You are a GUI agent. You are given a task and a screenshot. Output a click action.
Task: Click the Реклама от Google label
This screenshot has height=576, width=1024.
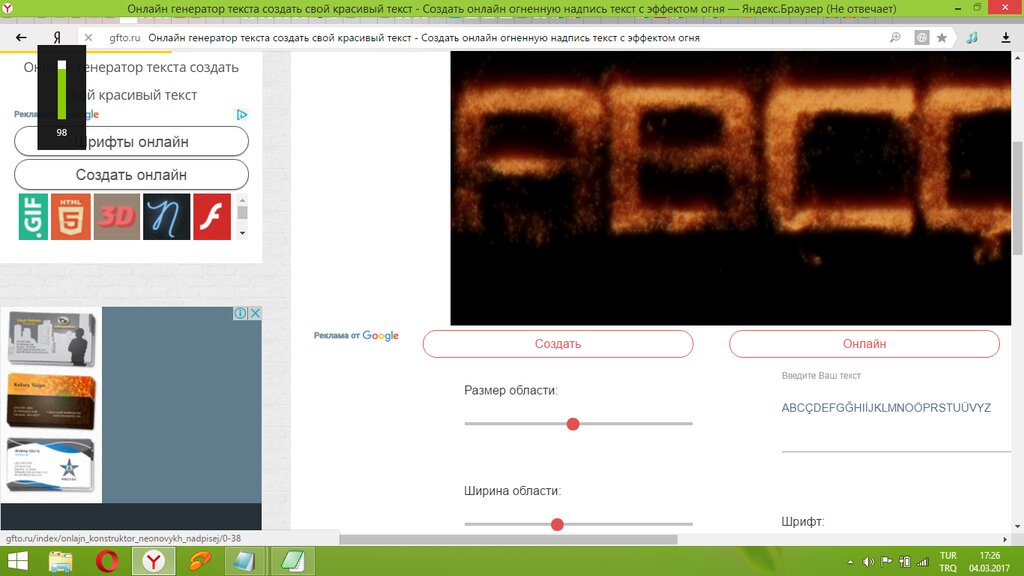(356, 336)
